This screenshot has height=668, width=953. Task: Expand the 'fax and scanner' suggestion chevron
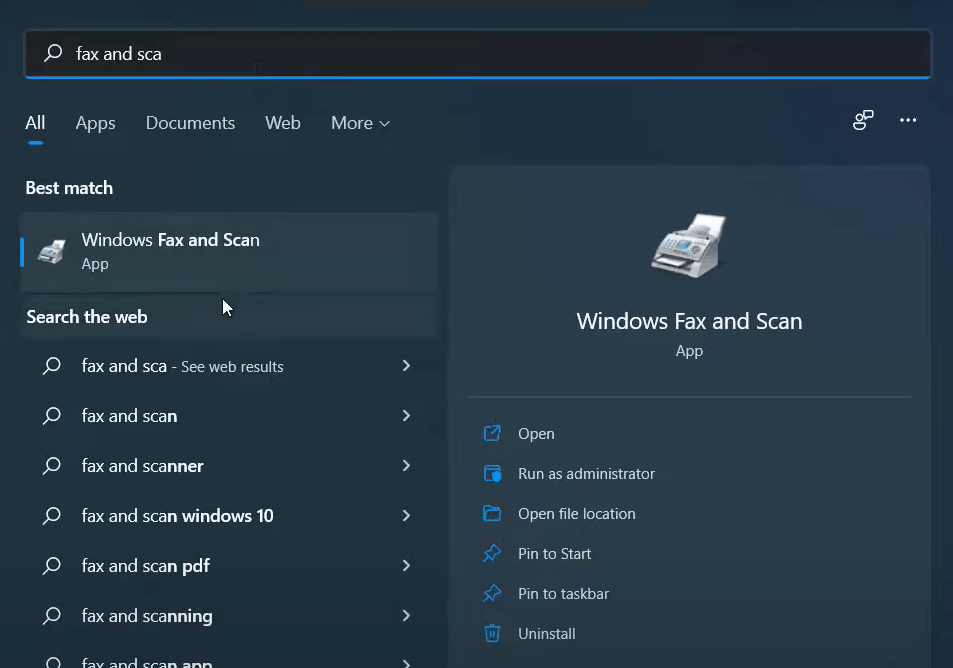[x=406, y=466]
